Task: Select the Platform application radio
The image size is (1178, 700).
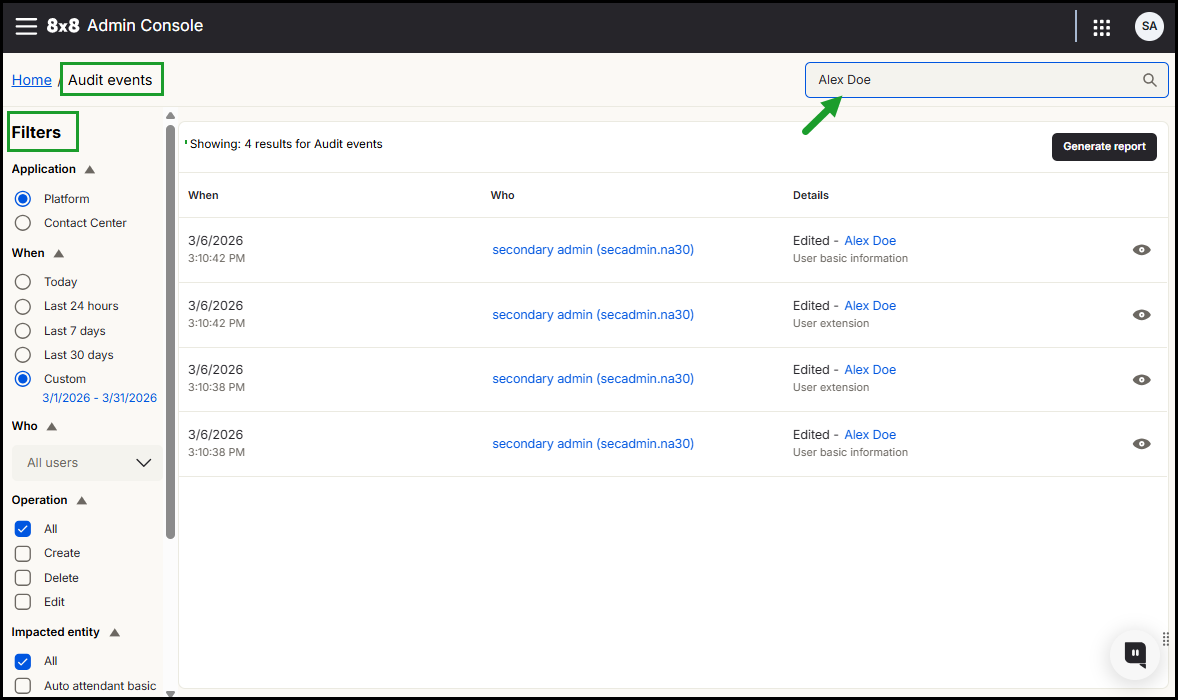Action: tap(23, 199)
